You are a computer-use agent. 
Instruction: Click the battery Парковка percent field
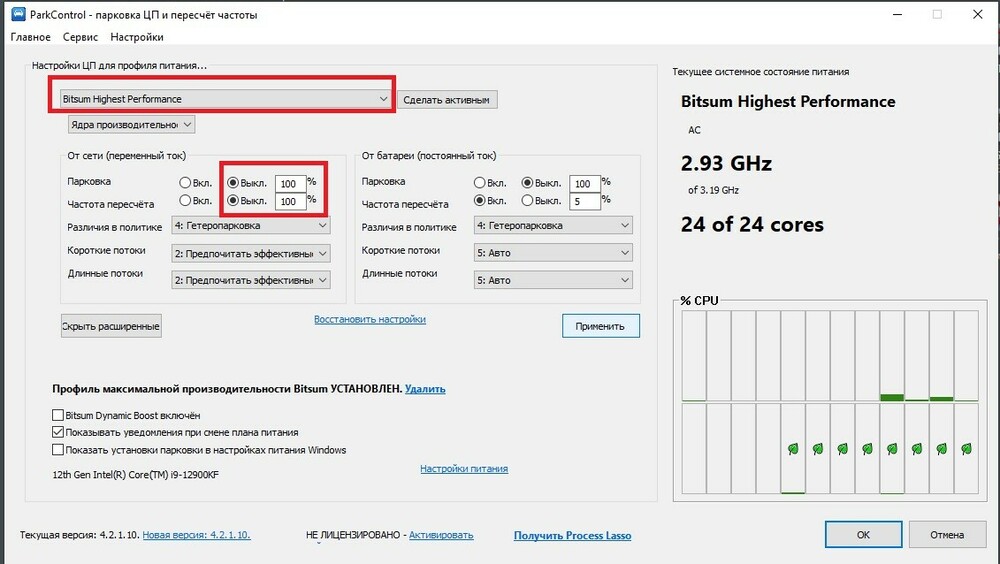pyautogui.click(x=585, y=184)
